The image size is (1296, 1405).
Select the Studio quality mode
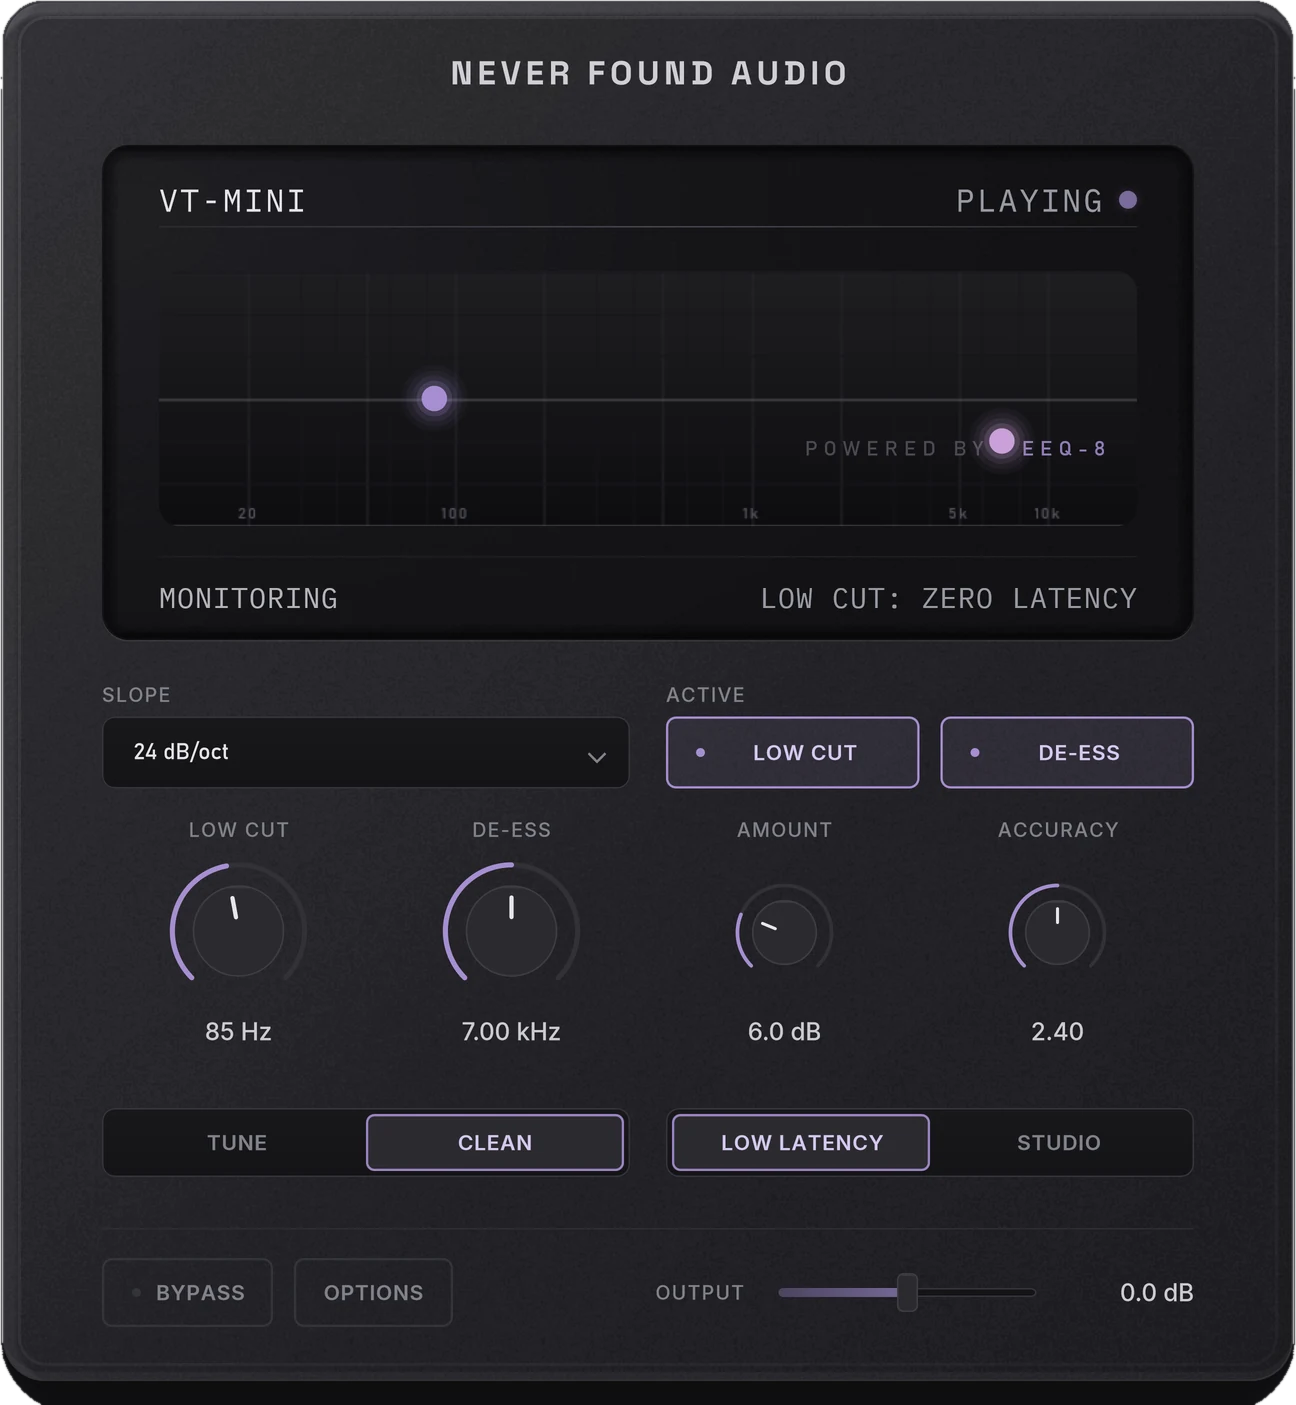pos(1059,1142)
